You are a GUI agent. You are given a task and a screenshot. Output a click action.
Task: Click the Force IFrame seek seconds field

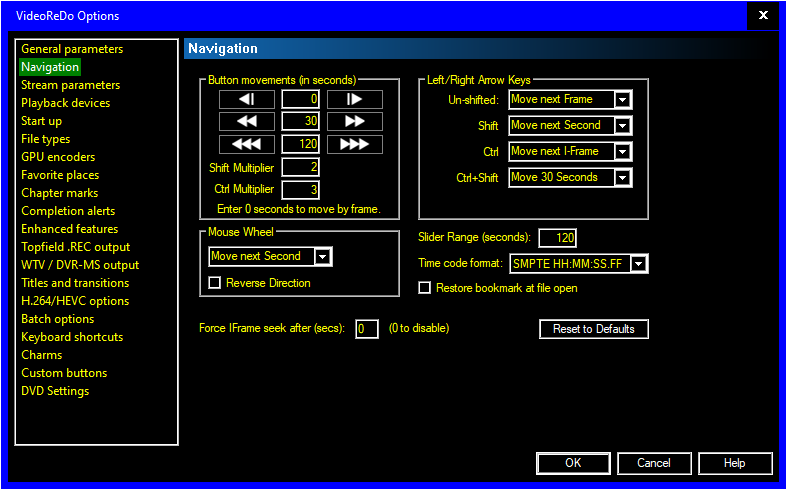(366, 329)
